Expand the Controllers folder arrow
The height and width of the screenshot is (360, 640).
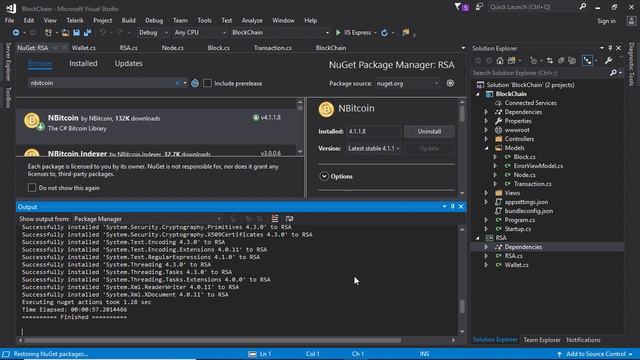coord(486,139)
